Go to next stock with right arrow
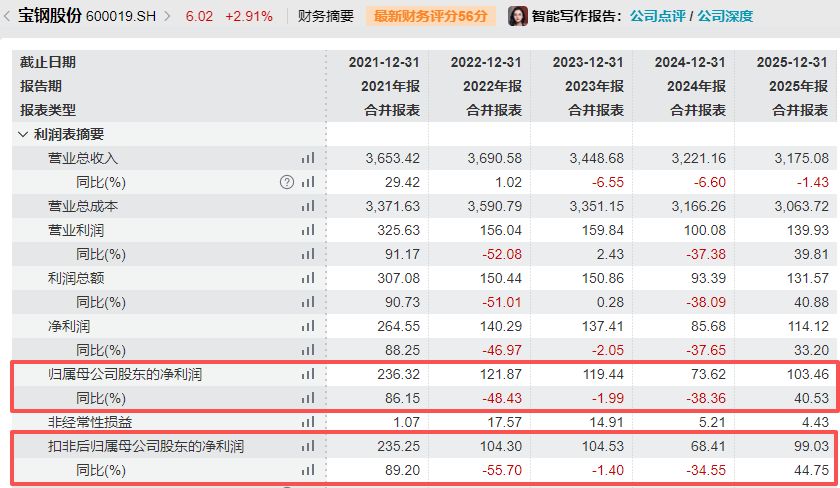 [x=167, y=16]
